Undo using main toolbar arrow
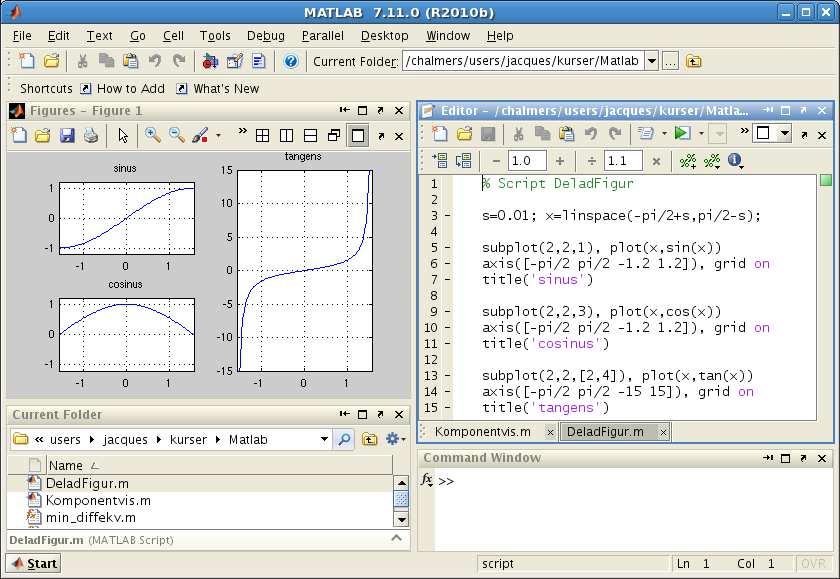Image resolution: width=840 pixels, height=579 pixels. coord(155,61)
